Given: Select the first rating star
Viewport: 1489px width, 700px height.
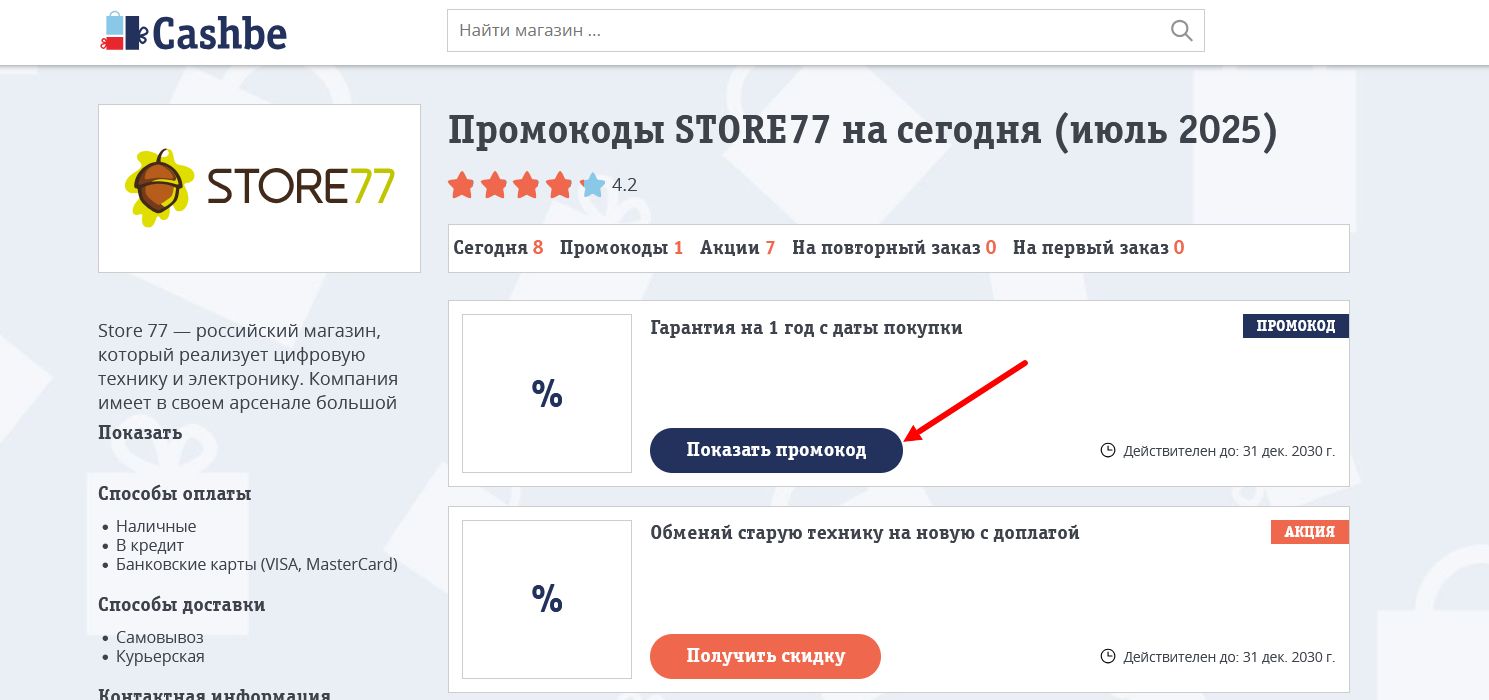Looking at the screenshot, I should pyautogui.click(x=461, y=185).
